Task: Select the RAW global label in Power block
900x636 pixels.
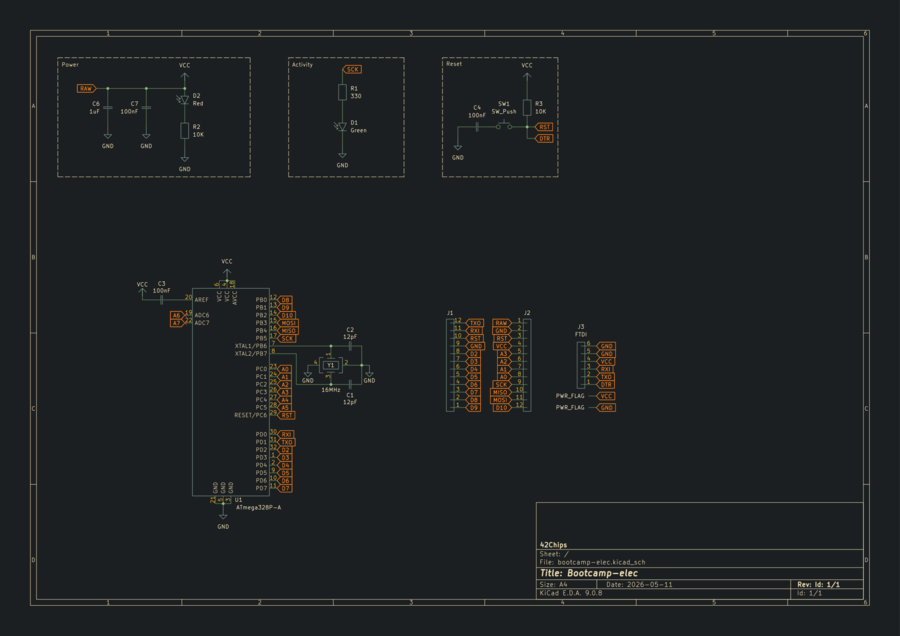Action: [x=86, y=88]
